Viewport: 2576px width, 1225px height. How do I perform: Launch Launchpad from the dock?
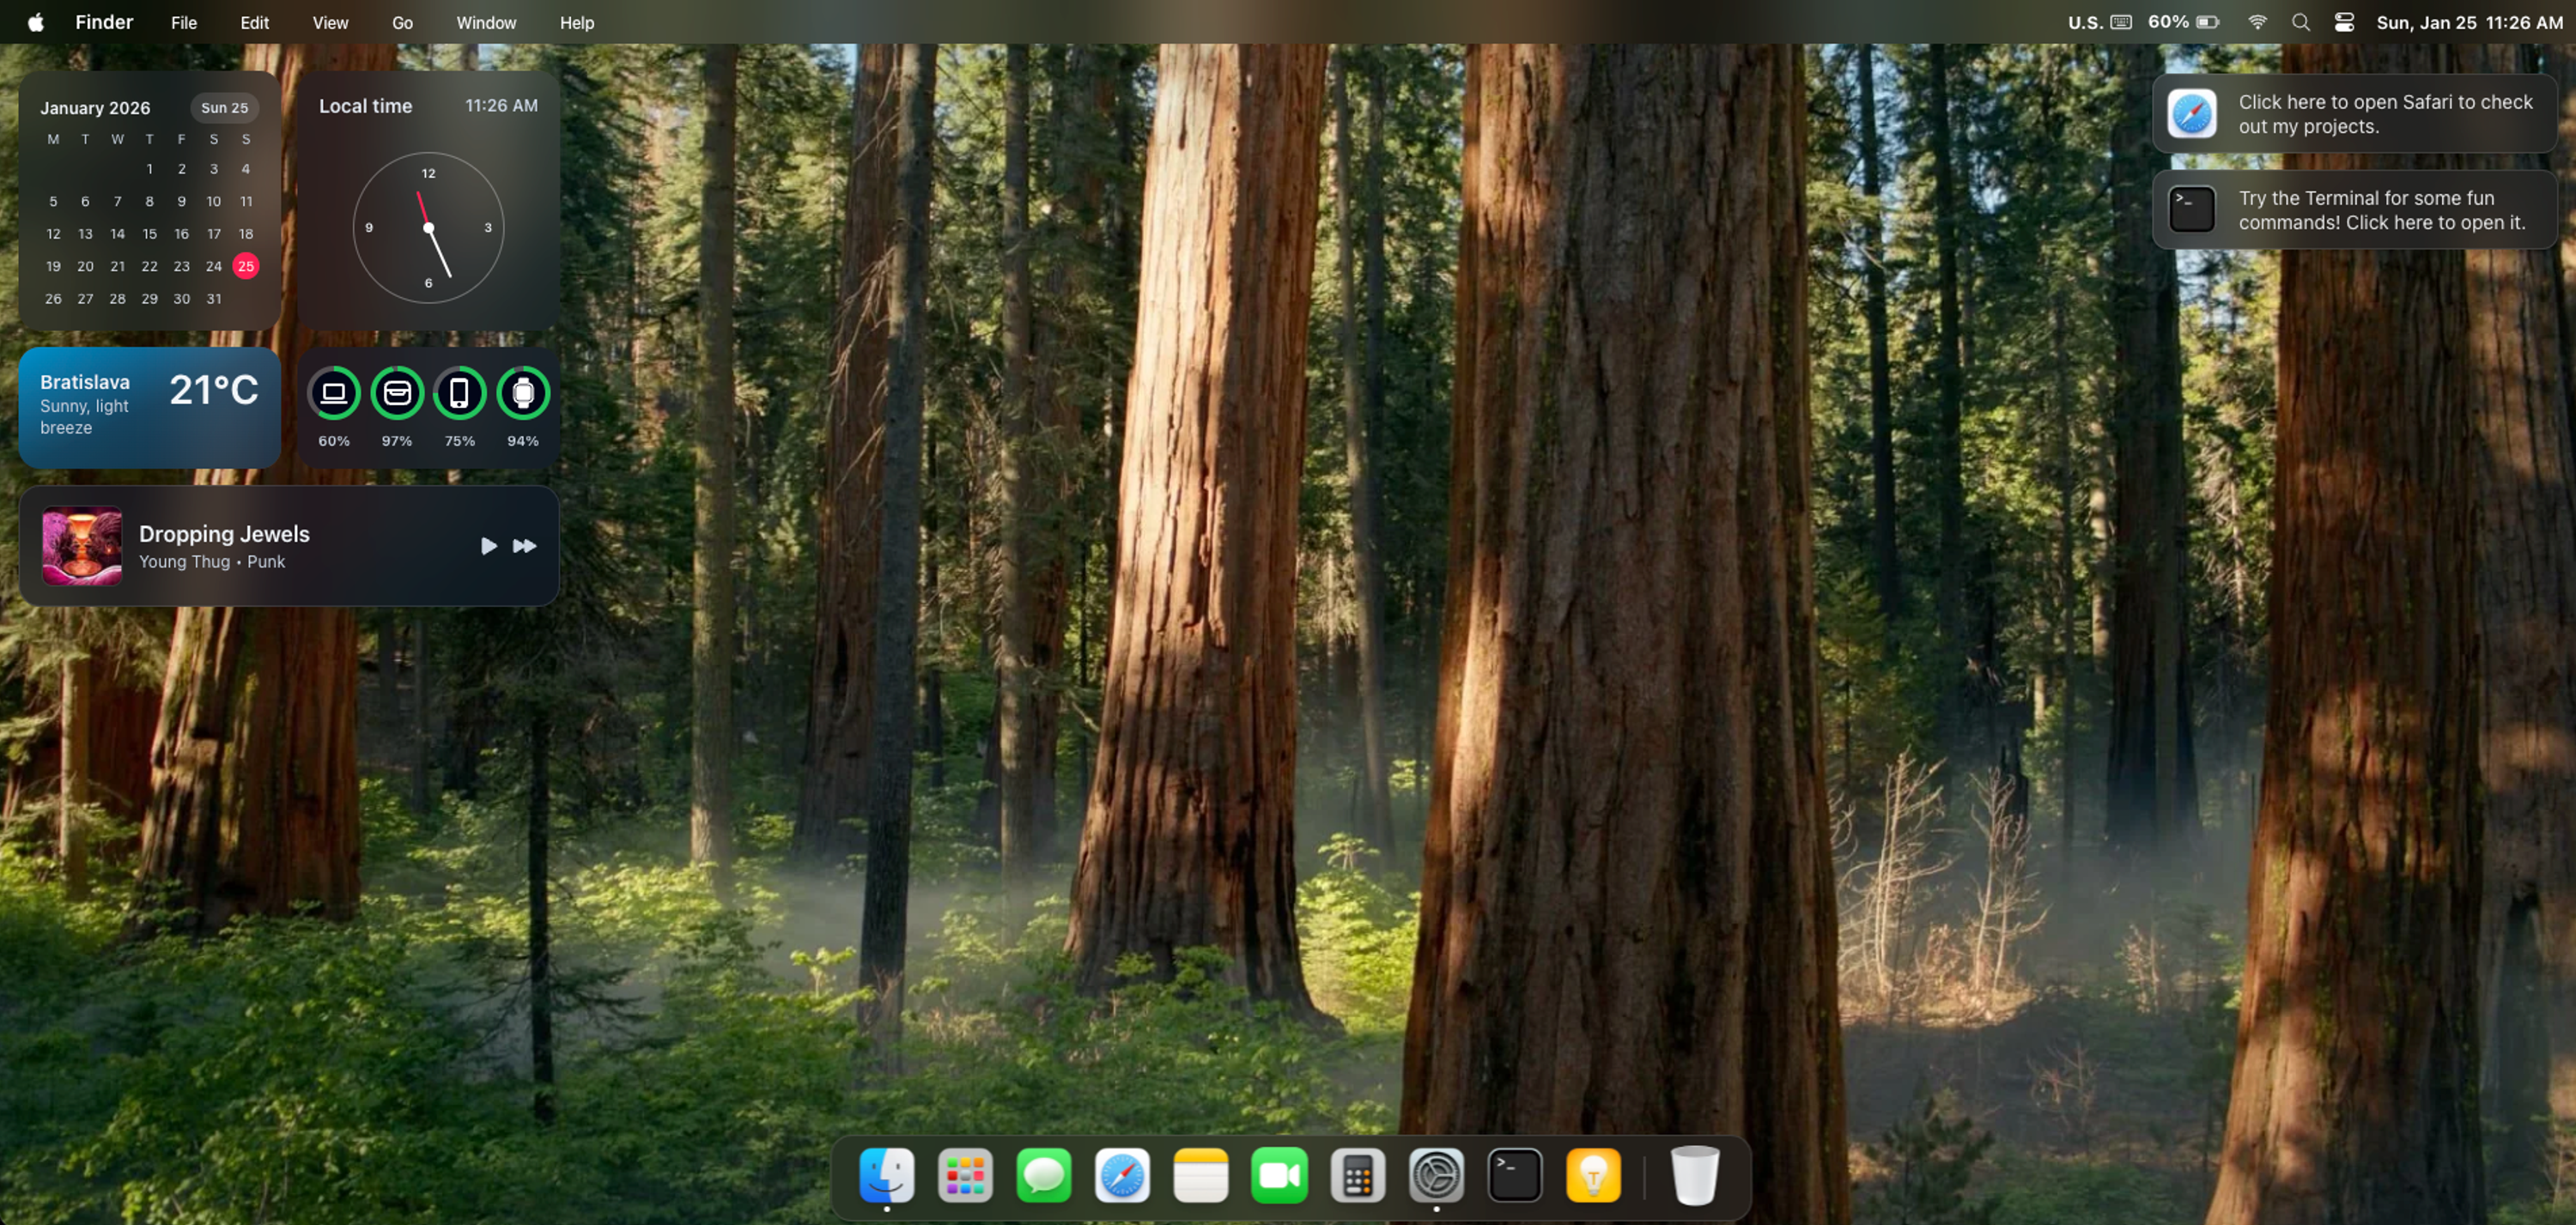[965, 1175]
